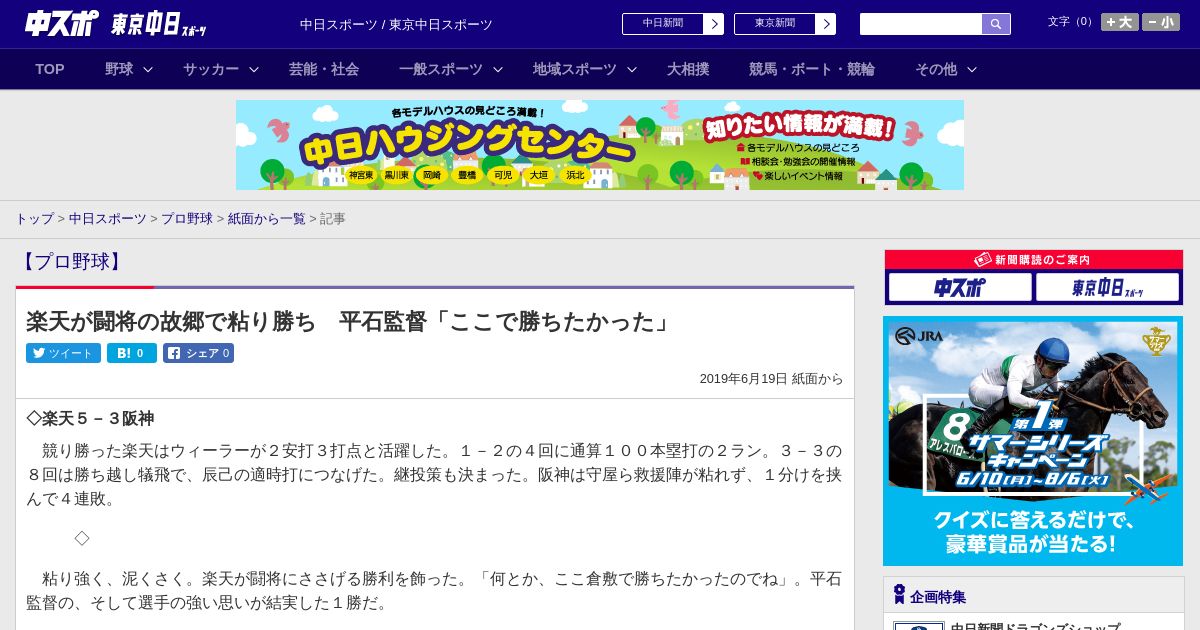Expand 一般スポーツ dropdown chevron

pos(498,69)
